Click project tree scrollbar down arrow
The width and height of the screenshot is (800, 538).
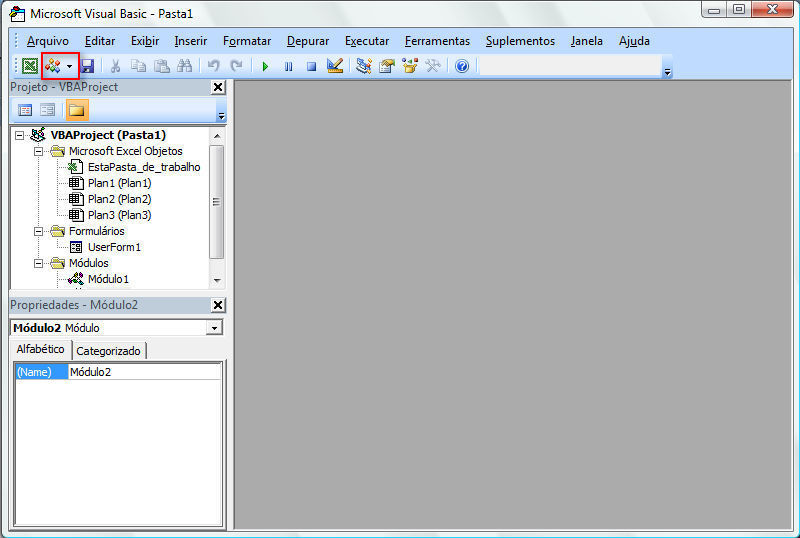pos(217,280)
